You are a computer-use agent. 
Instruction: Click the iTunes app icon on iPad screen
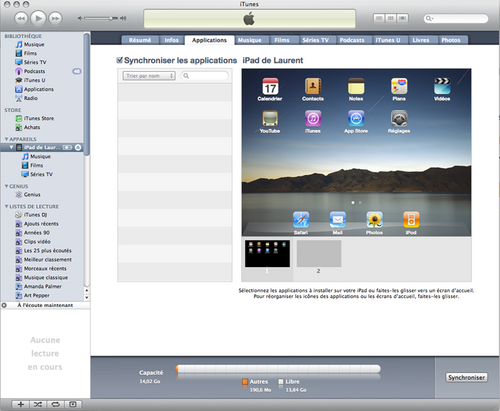[313, 118]
